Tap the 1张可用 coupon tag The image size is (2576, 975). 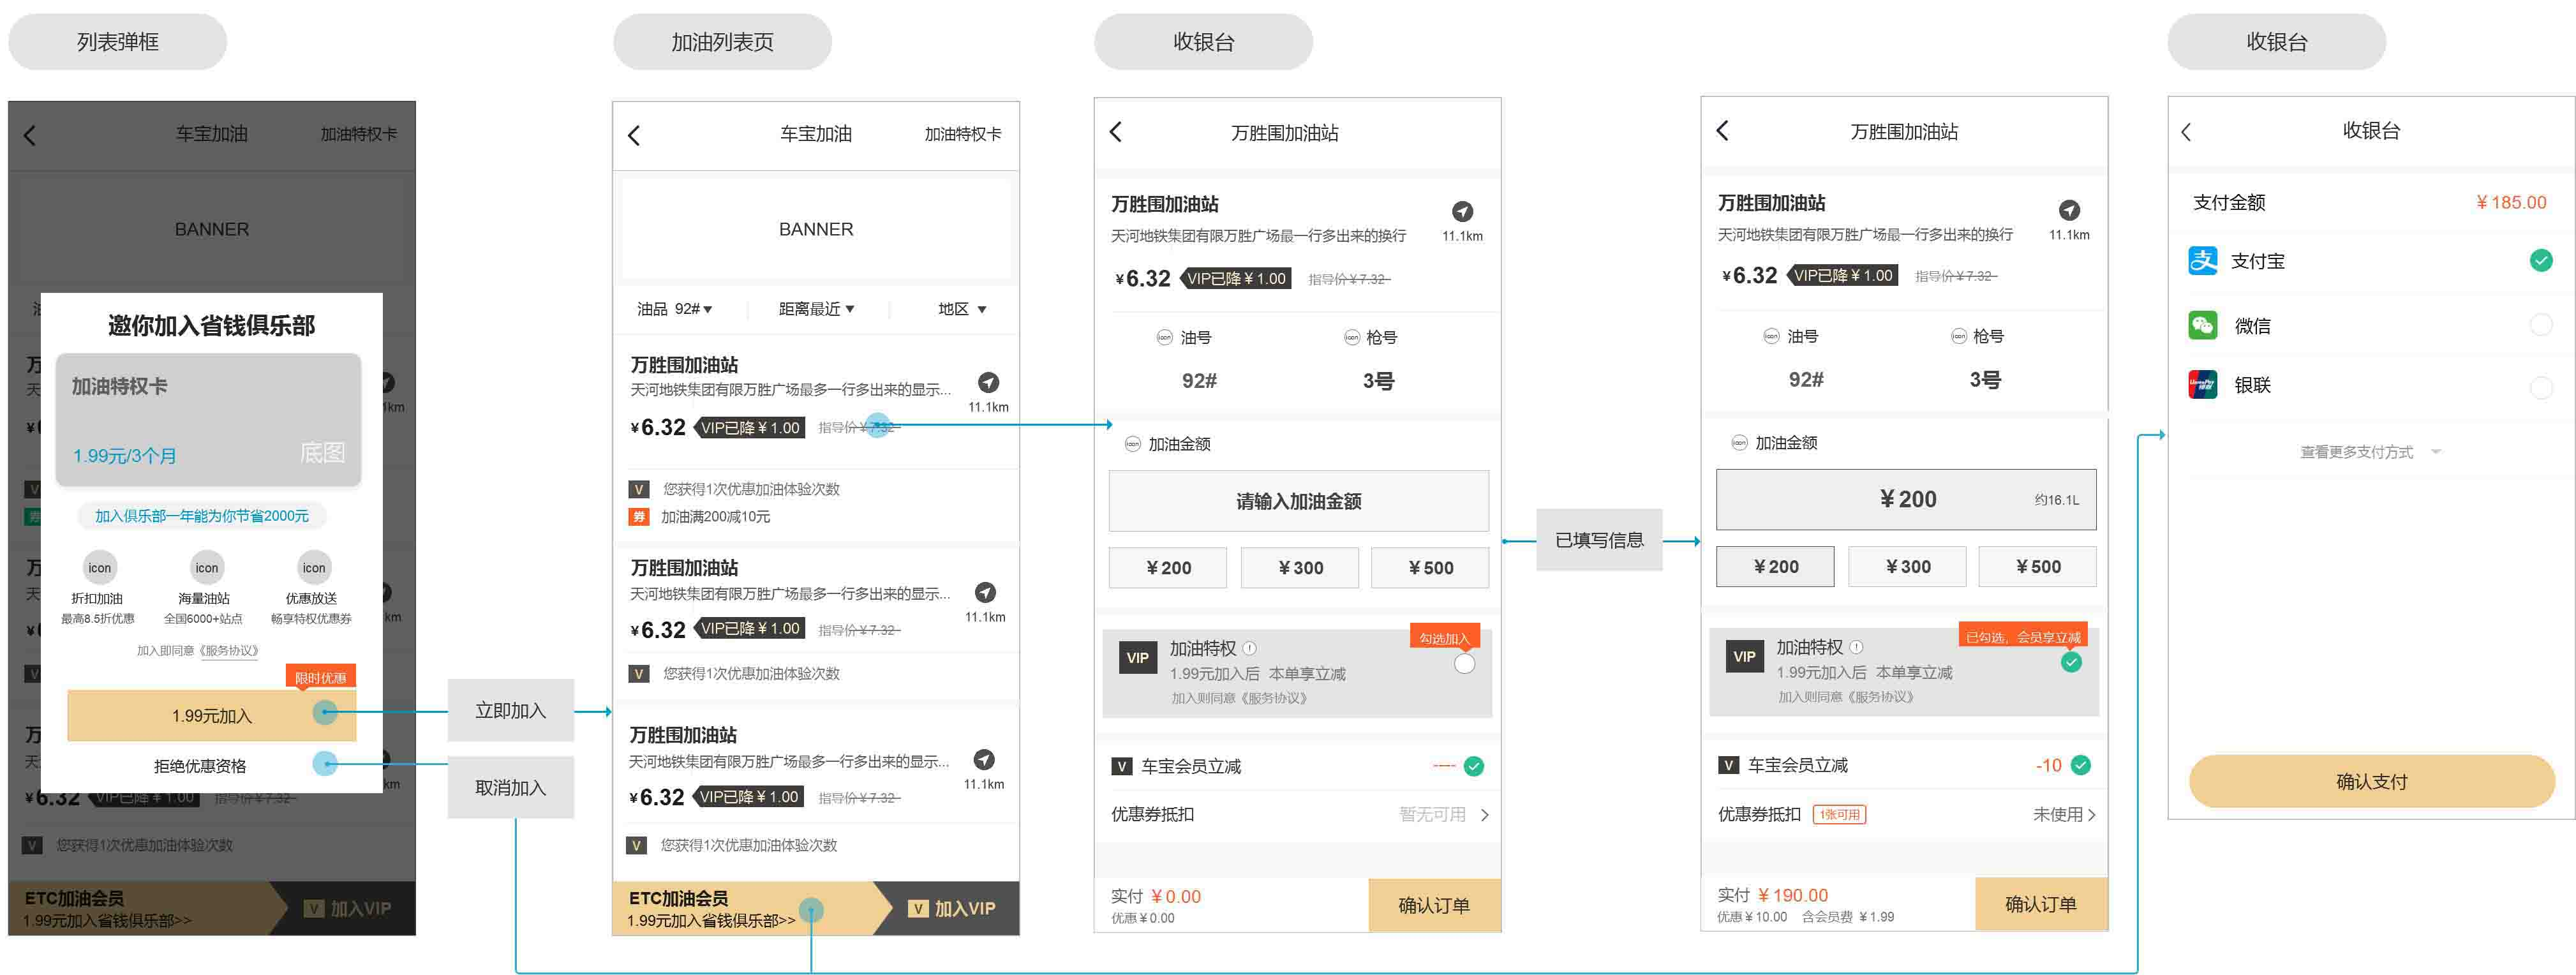[1839, 814]
